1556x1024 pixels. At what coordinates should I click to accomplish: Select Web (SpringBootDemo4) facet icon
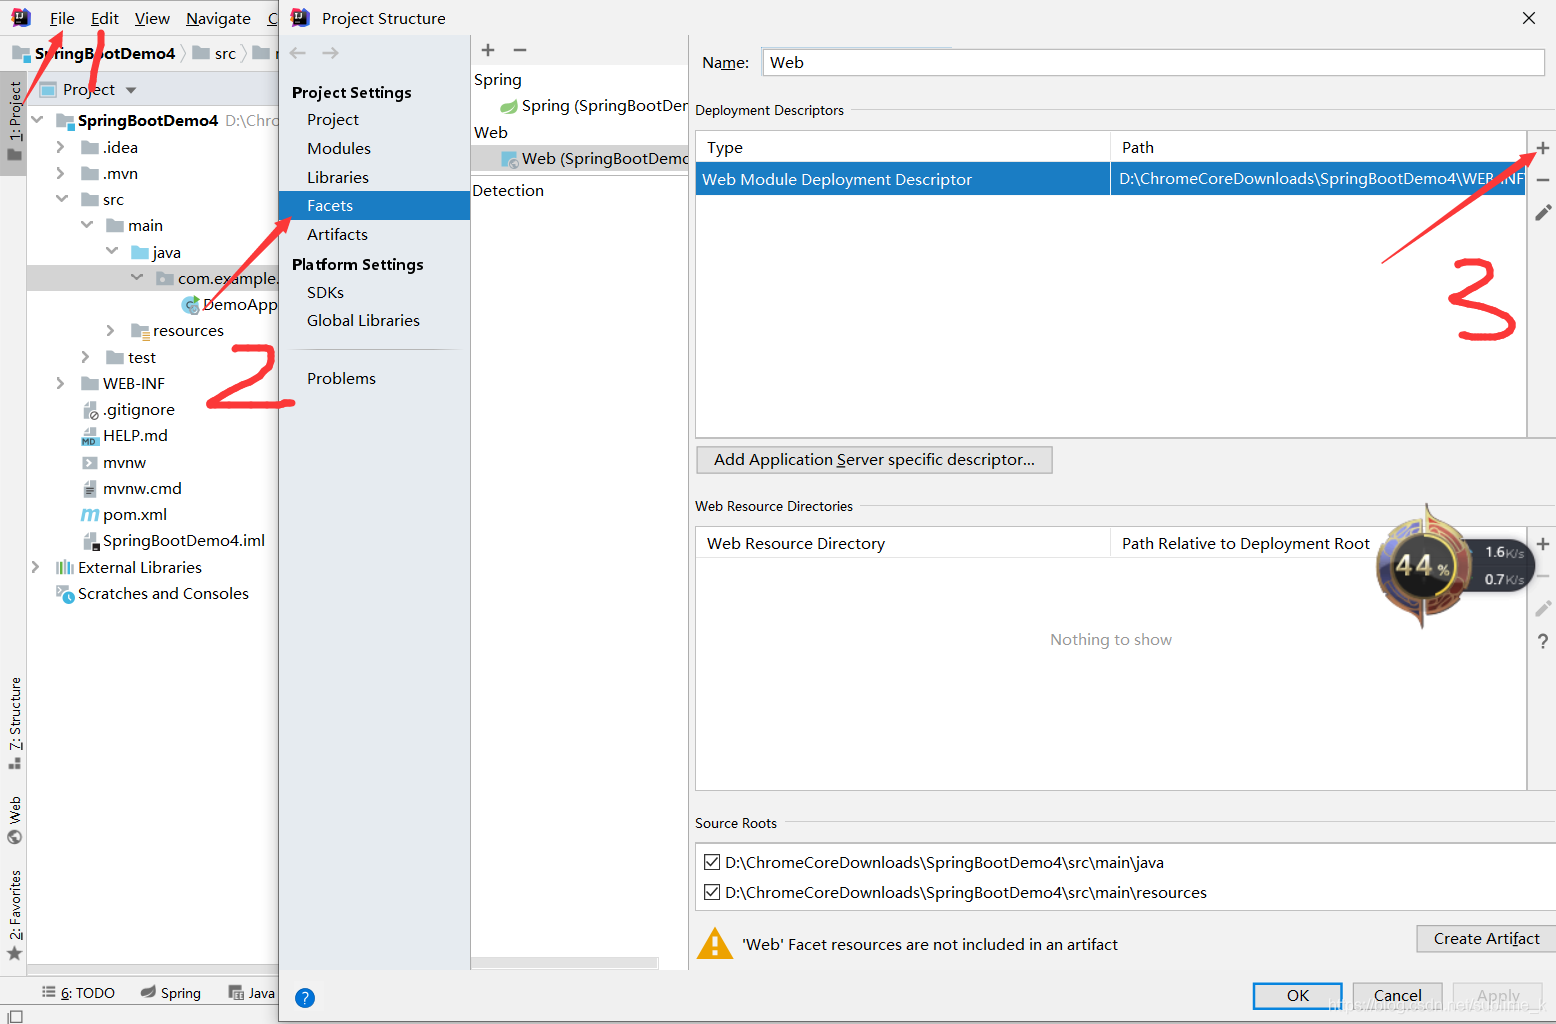[x=509, y=159]
